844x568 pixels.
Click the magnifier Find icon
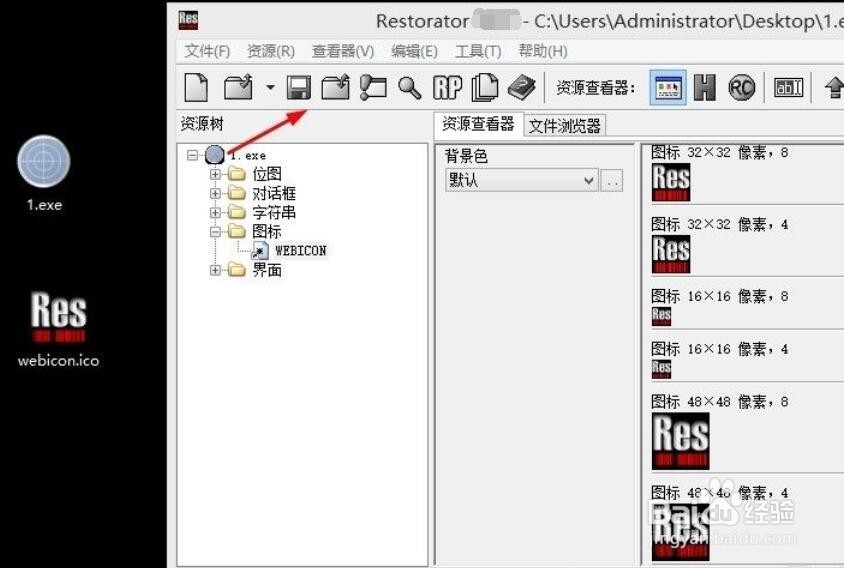[409, 87]
